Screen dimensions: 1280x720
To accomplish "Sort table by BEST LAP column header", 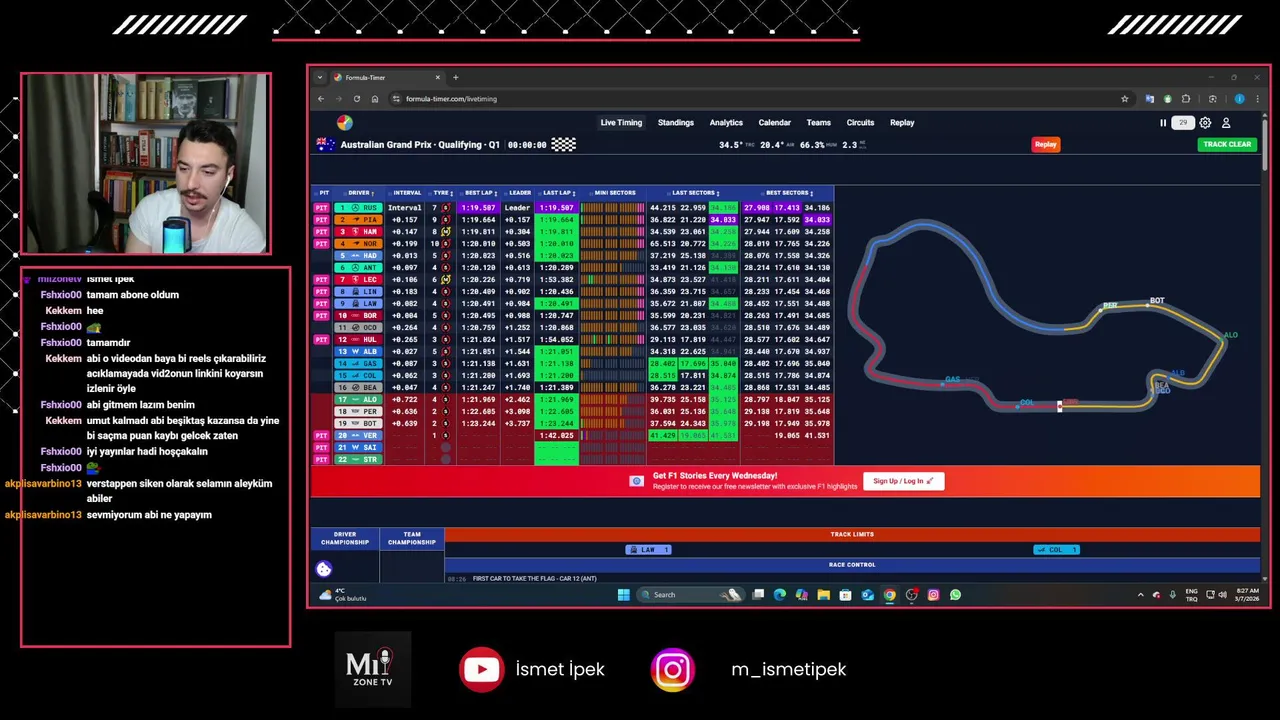I will (480, 193).
